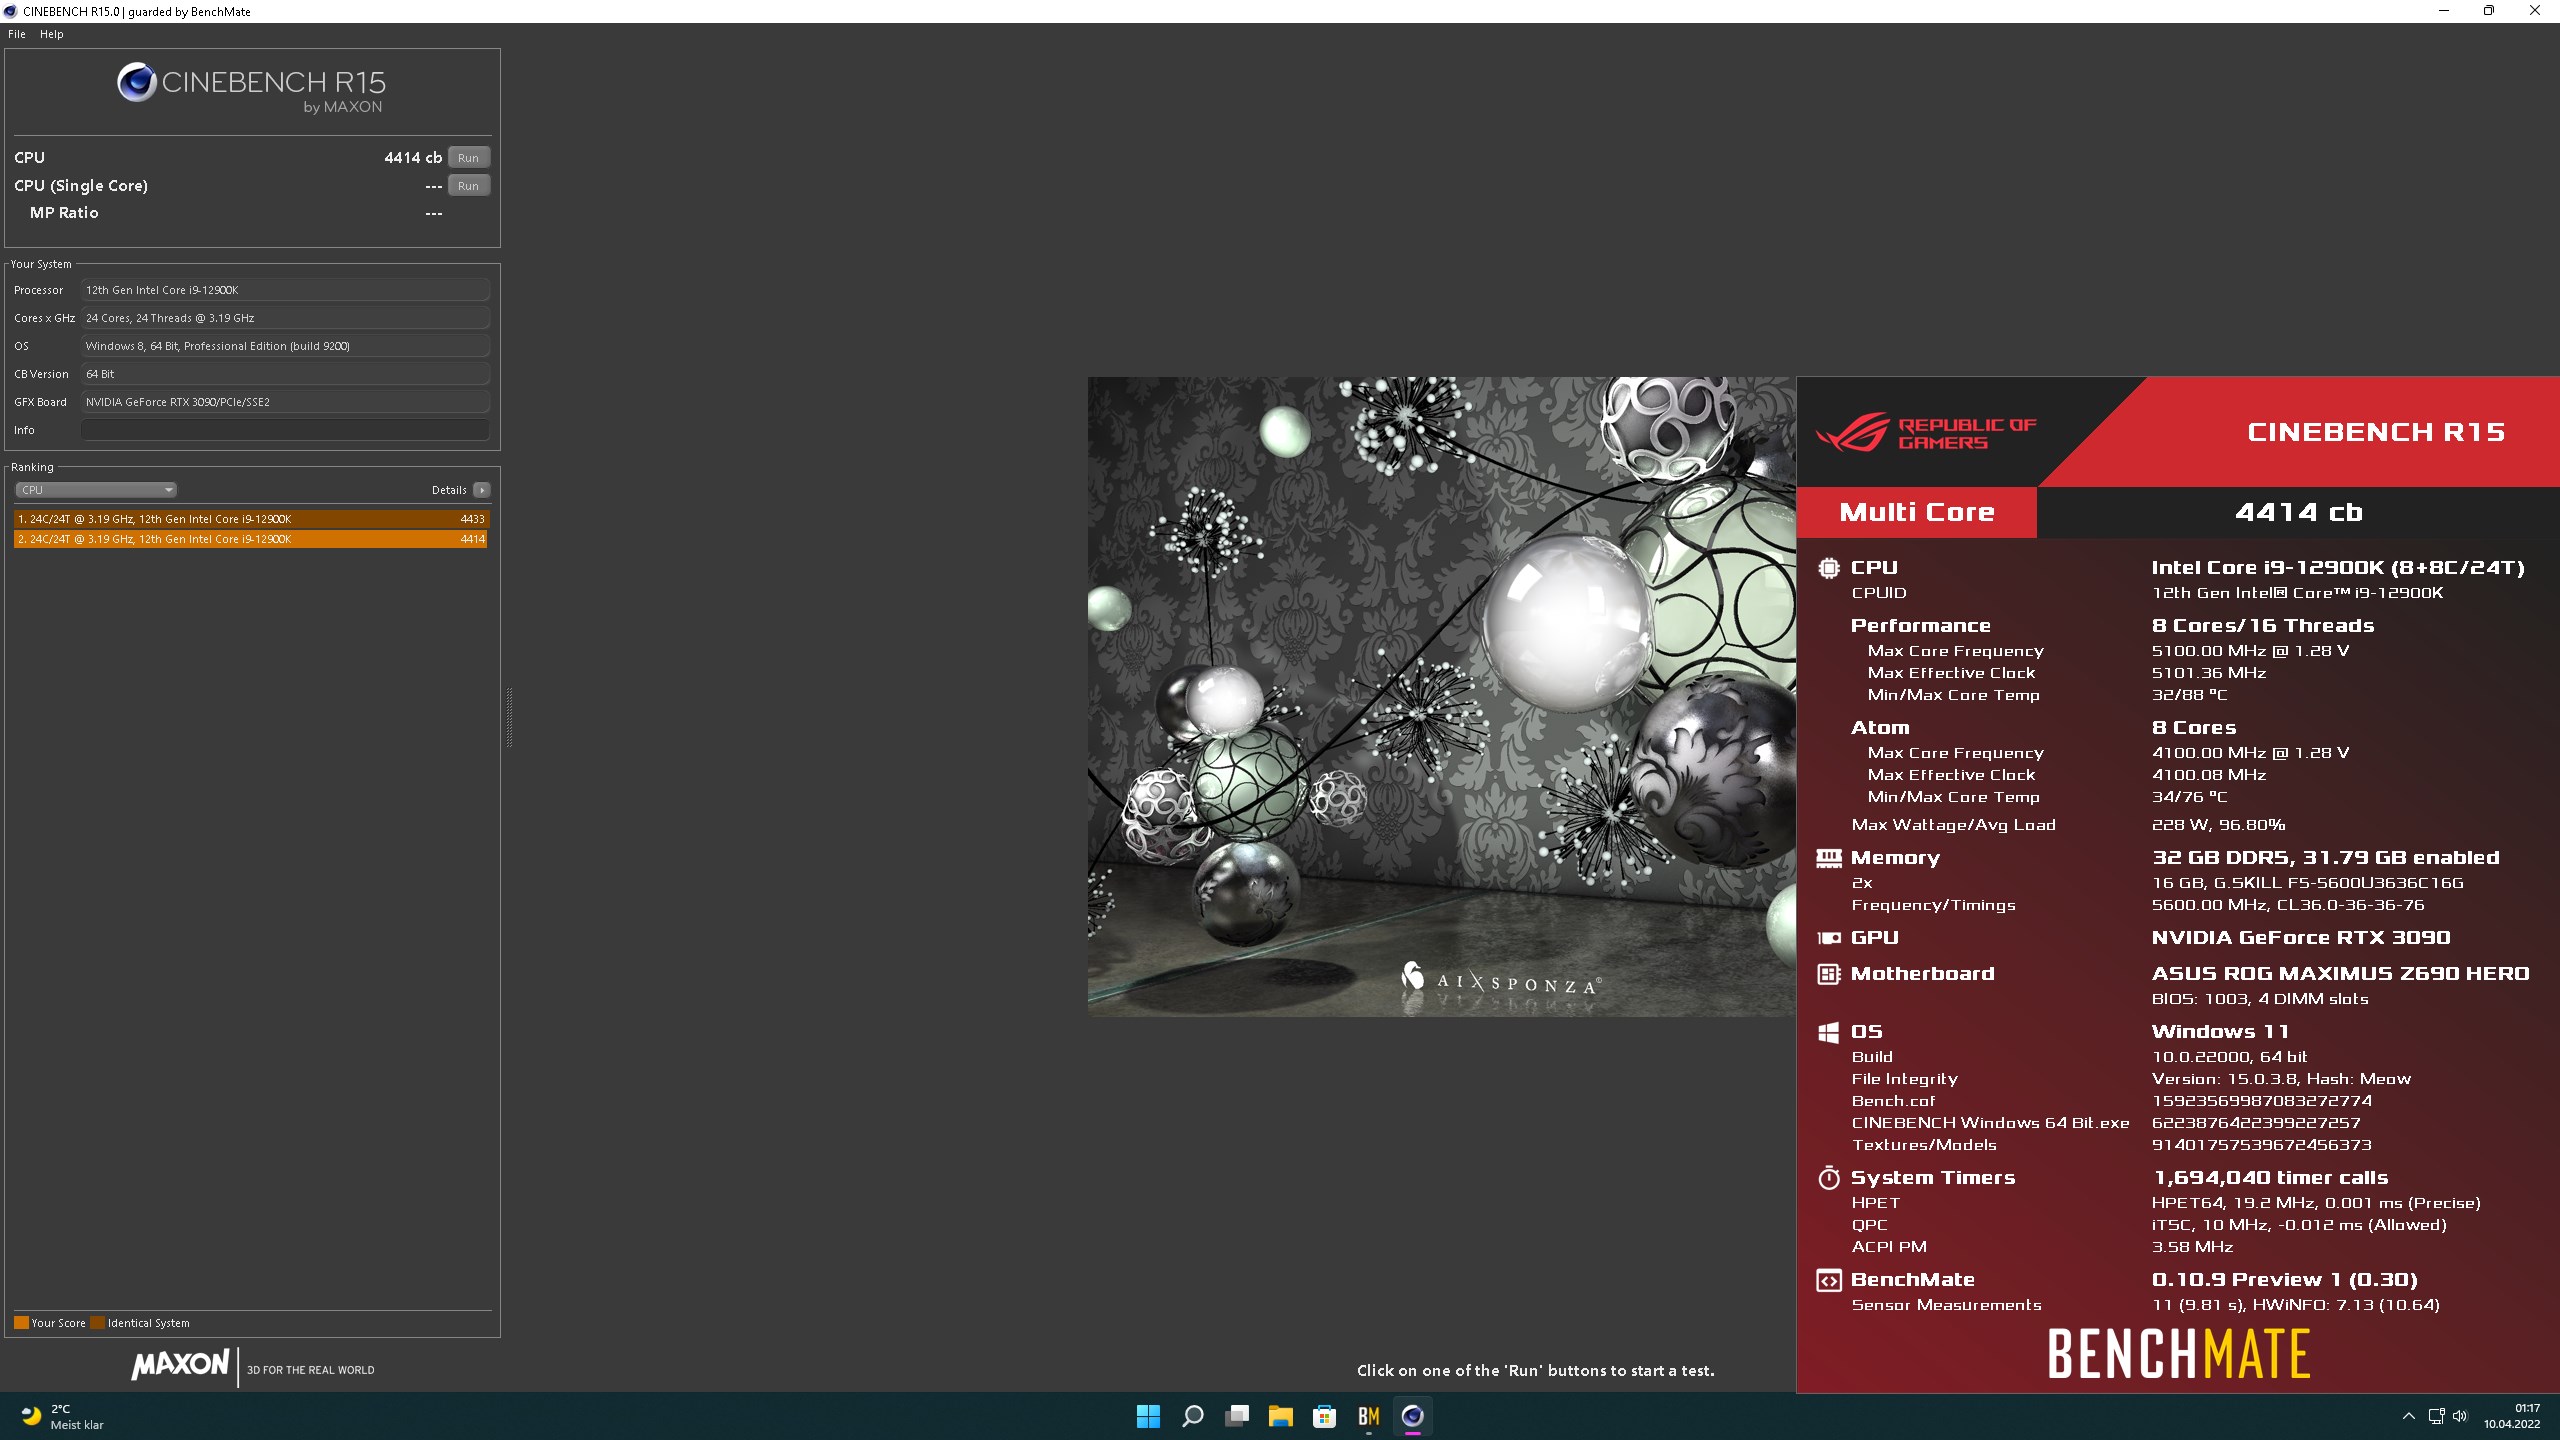
Task: Show hidden system tray icons
Action: tap(2408, 1416)
